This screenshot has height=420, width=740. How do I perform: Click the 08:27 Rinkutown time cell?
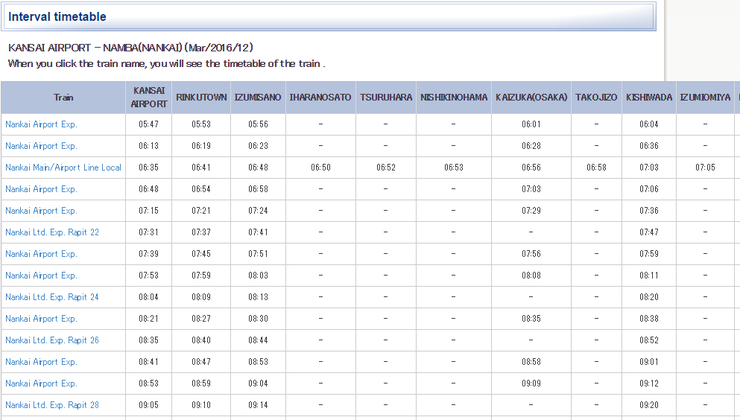(x=202, y=319)
